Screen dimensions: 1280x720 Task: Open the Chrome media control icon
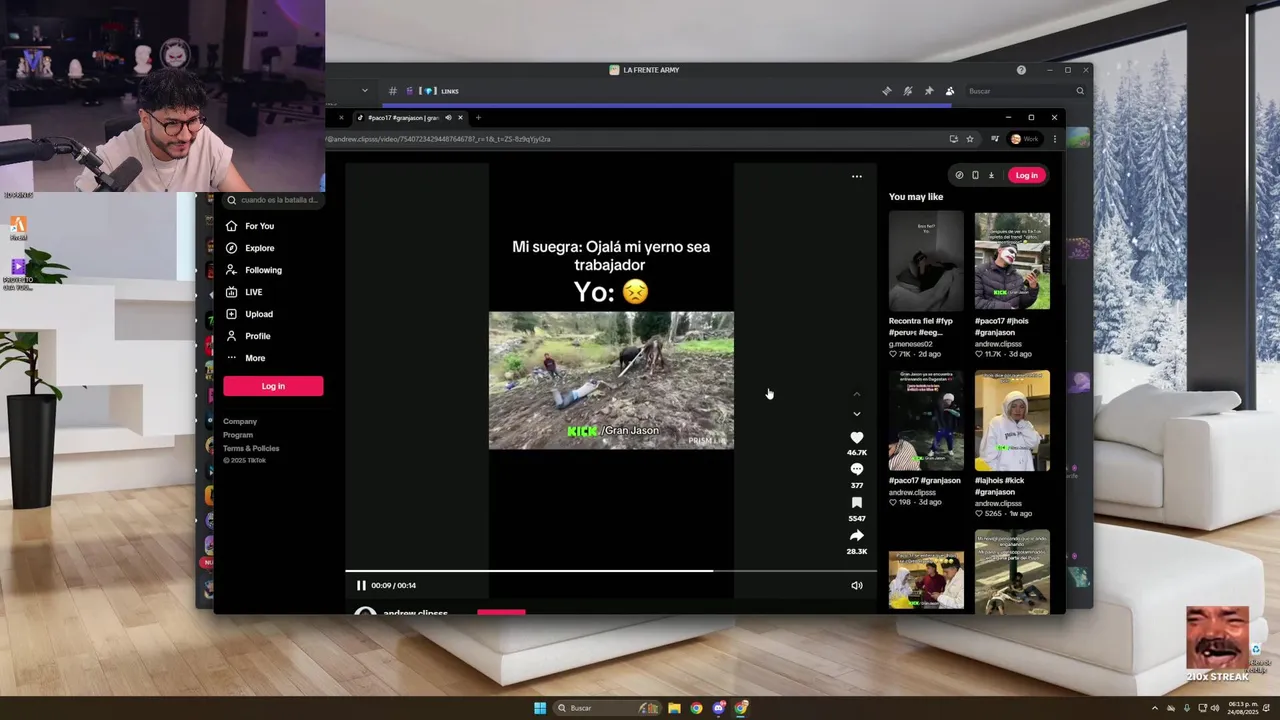pos(994,139)
